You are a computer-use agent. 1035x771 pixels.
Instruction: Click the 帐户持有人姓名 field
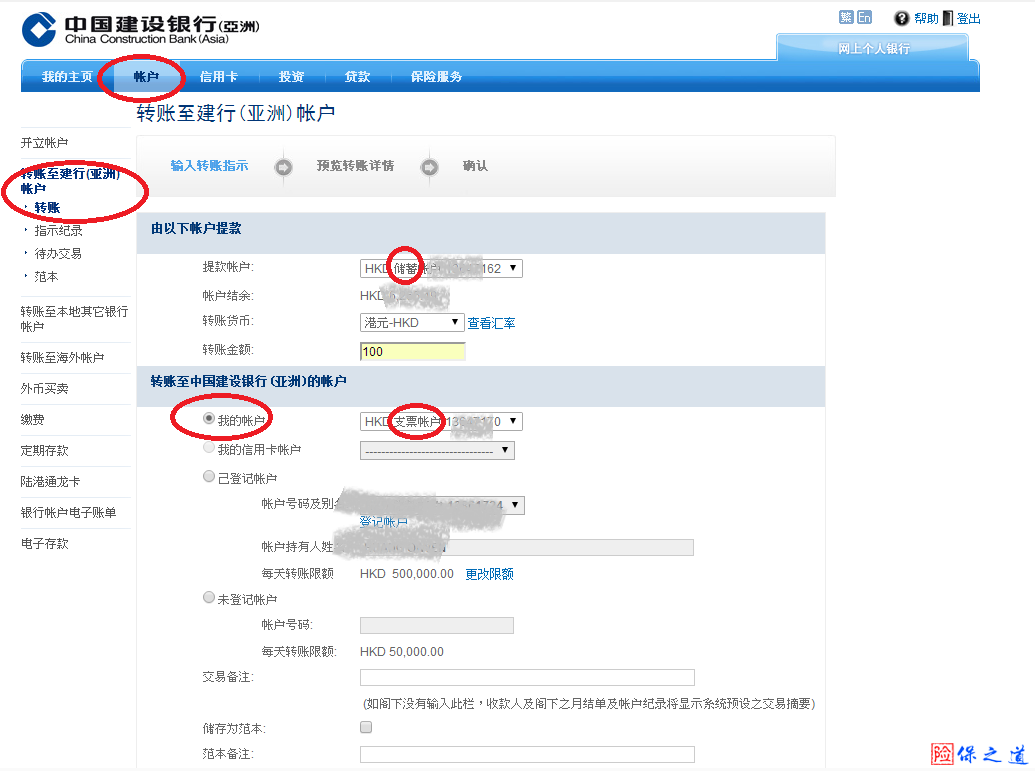[527, 547]
